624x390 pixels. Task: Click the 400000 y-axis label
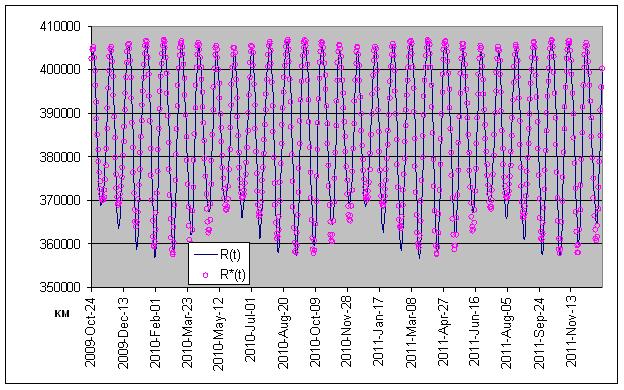point(60,70)
